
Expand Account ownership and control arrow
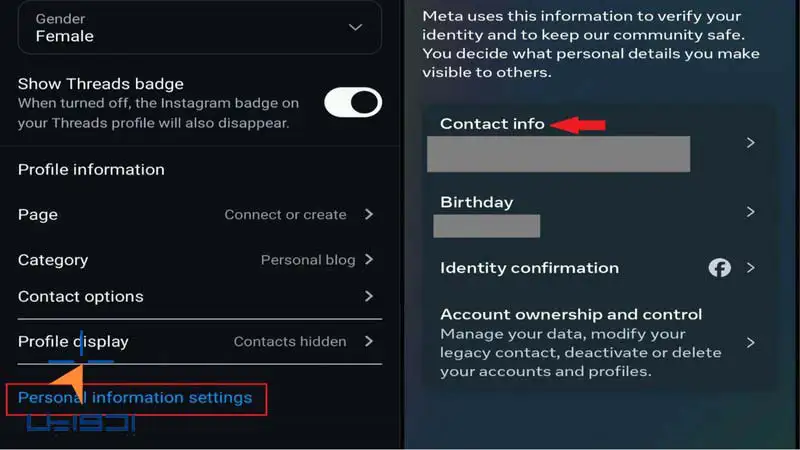[x=750, y=342]
